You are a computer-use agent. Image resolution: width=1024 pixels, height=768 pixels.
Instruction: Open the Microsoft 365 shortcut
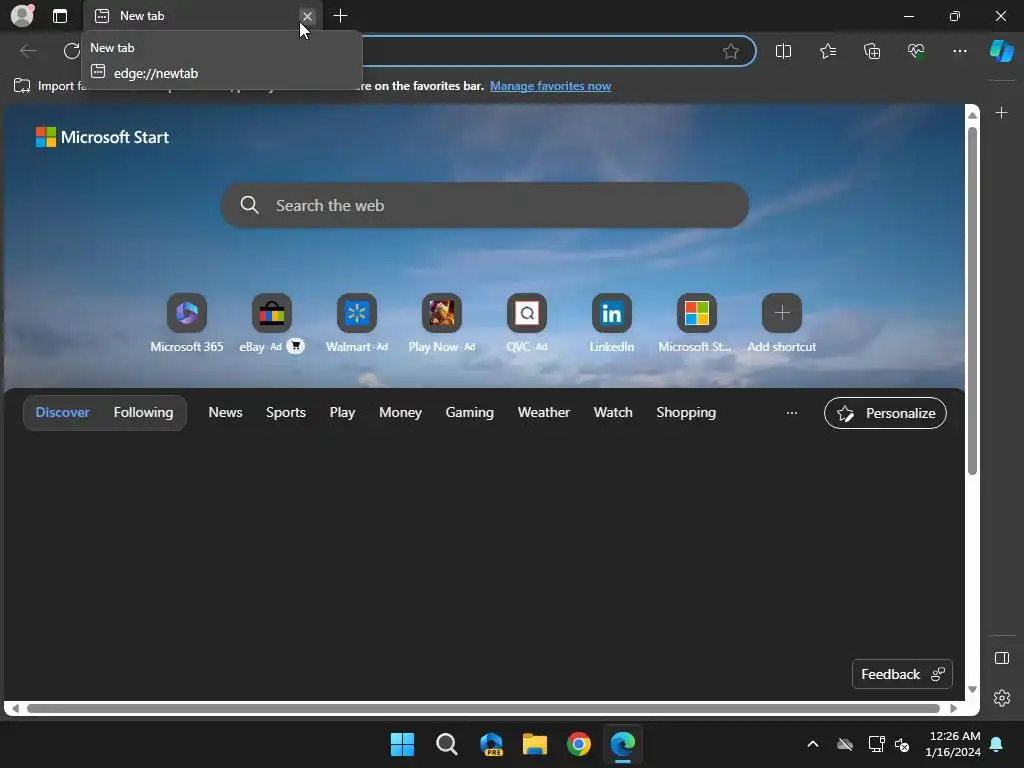tap(187, 323)
